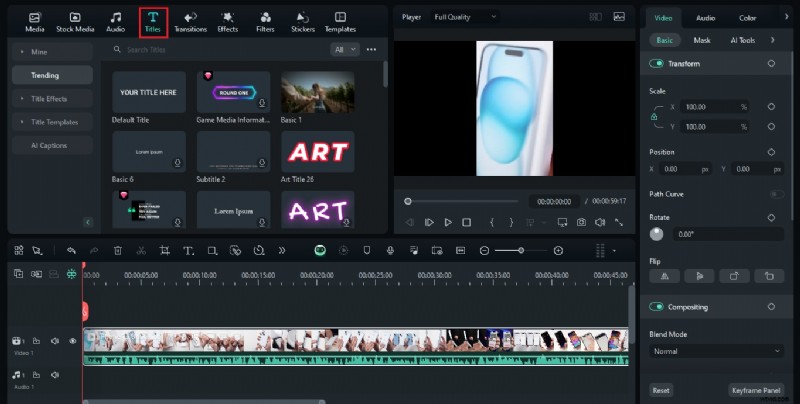Image resolution: width=800 pixels, height=404 pixels.
Task: Expand the Title Effects category
Action: [x=52, y=98]
